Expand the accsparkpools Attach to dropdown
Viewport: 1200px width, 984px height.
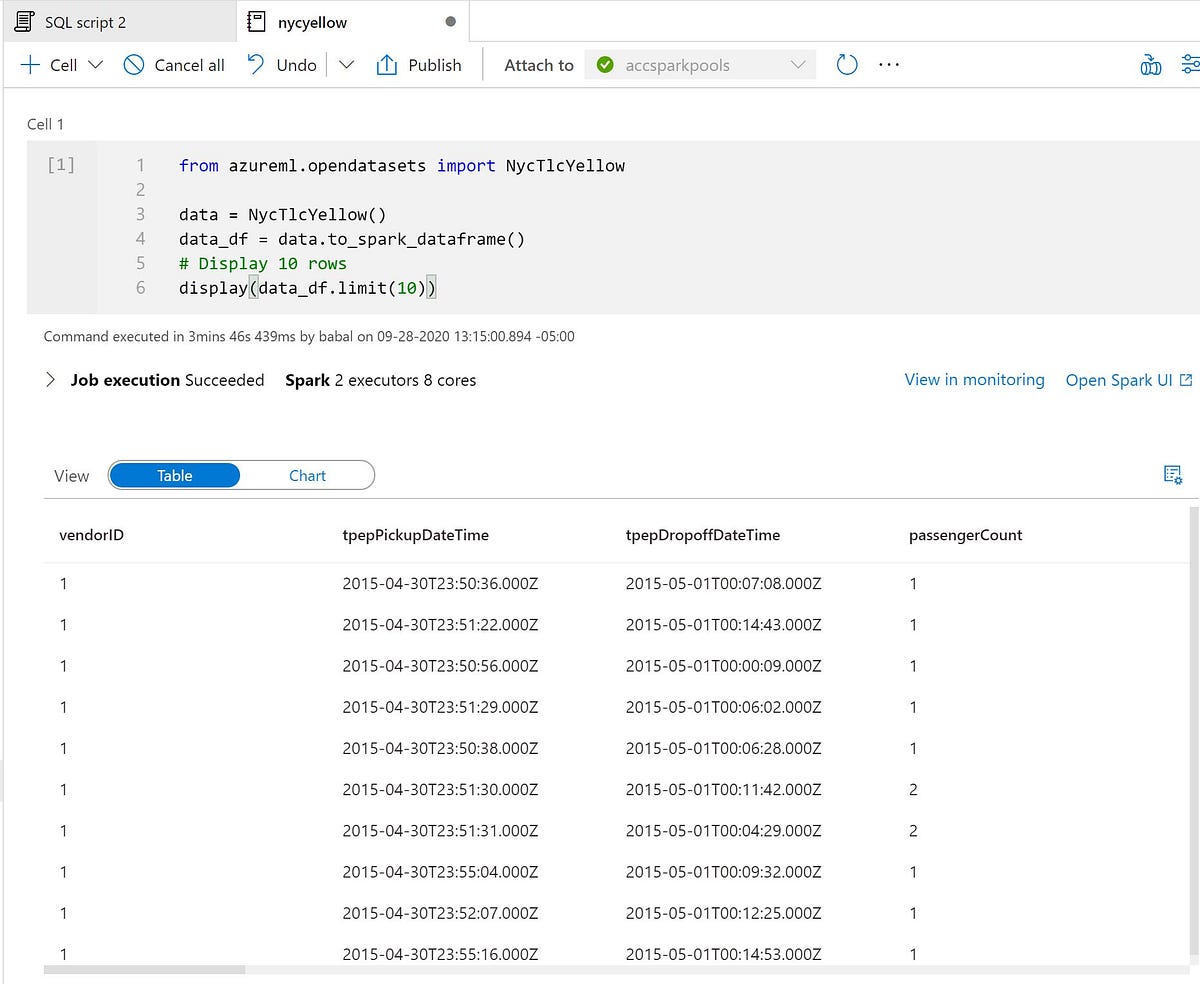797,64
